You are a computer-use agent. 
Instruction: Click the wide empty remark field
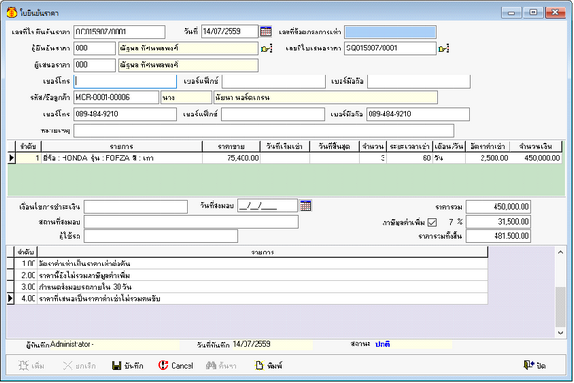264,131
